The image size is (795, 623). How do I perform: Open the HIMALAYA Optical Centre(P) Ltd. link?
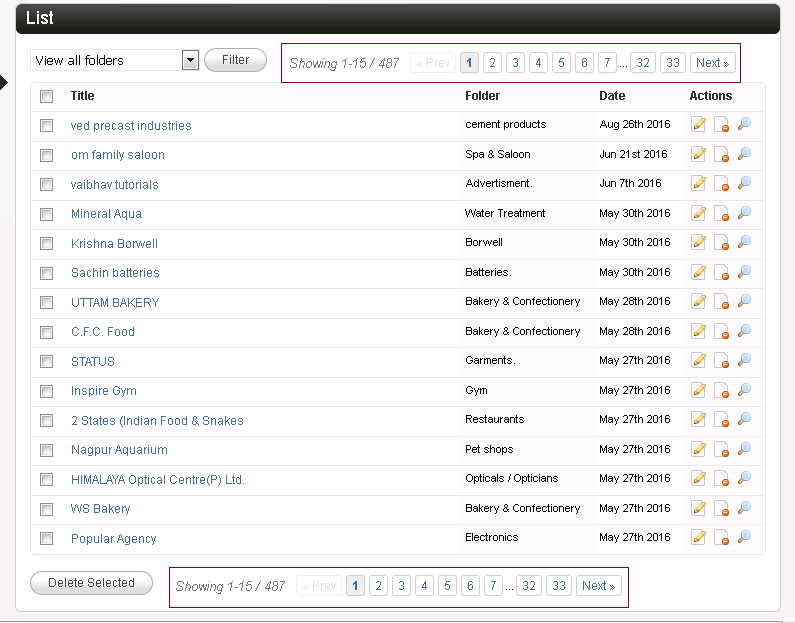[x=158, y=480]
